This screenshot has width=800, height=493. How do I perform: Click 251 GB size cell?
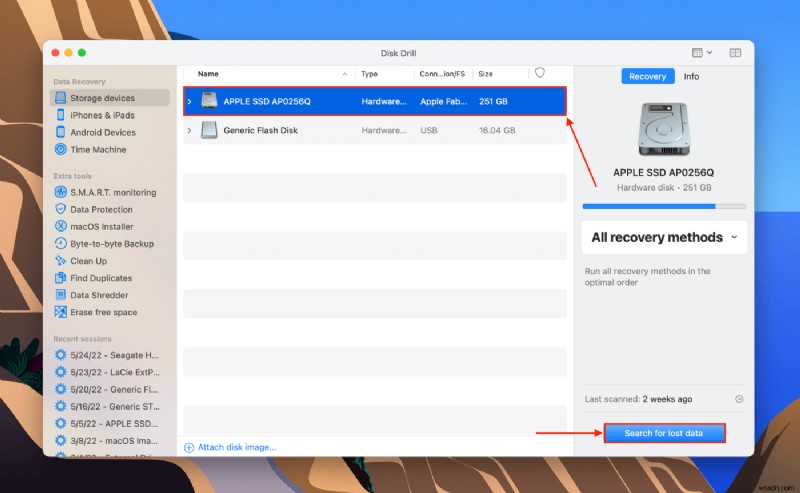(493, 101)
